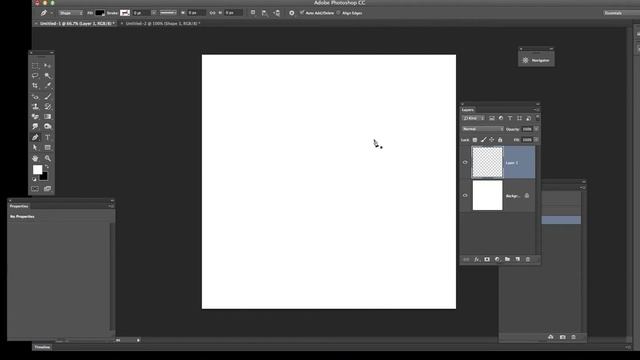Open the stroke type options dropdown
Screen dimensions: 640x360
168,13
